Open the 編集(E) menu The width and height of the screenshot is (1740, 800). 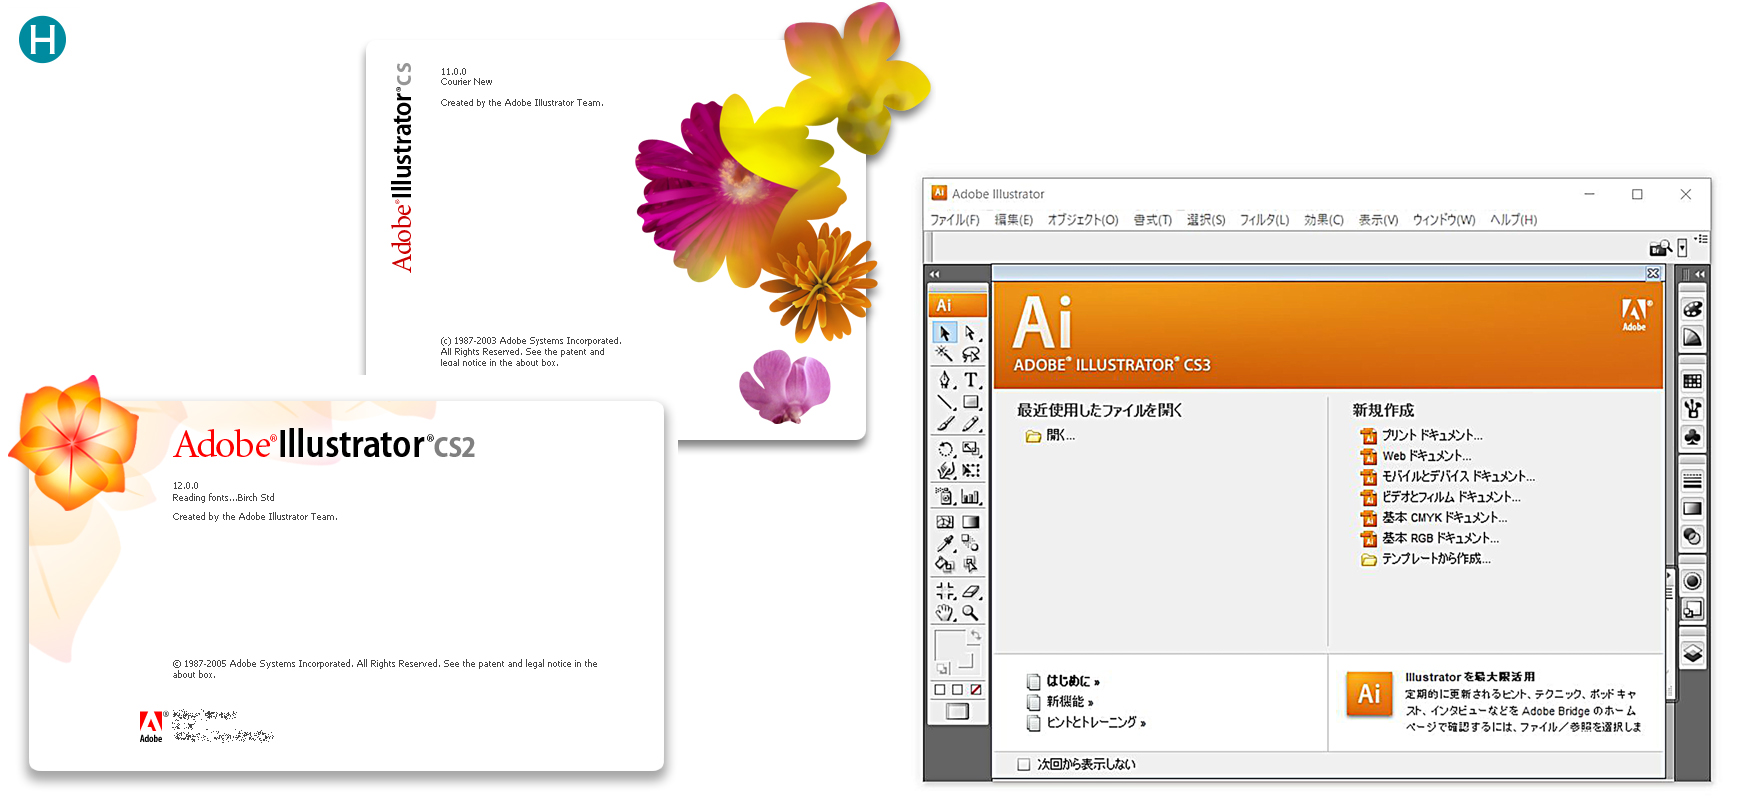pyautogui.click(x=1014, y=220)
